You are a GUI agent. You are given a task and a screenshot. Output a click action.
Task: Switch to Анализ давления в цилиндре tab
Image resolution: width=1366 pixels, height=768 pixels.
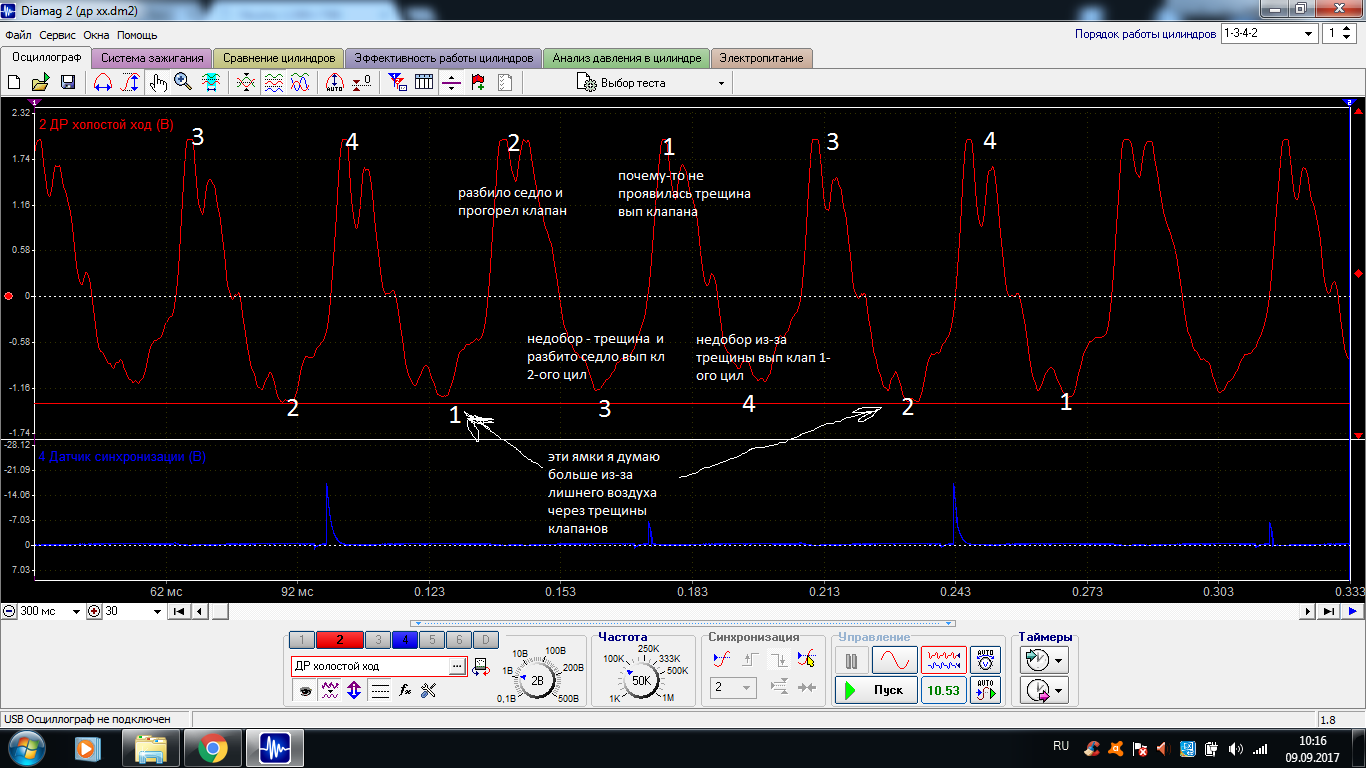(627, 58)
